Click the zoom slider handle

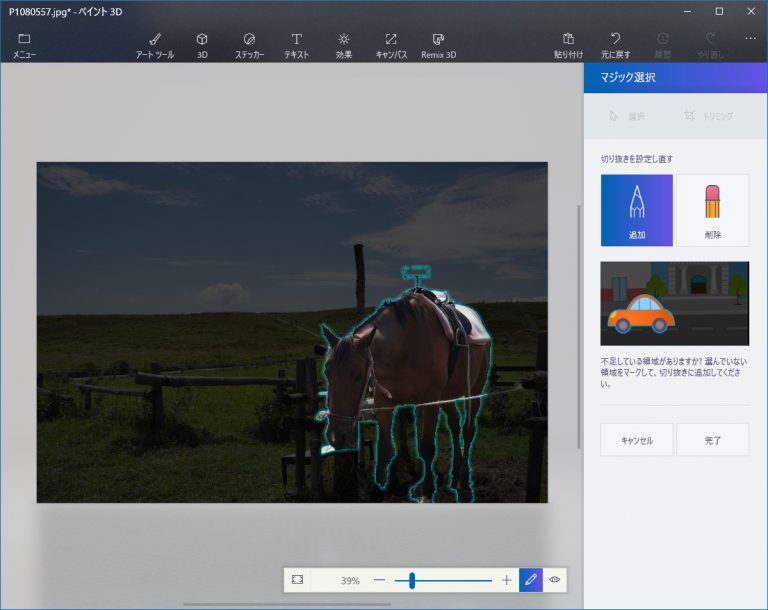412,580
